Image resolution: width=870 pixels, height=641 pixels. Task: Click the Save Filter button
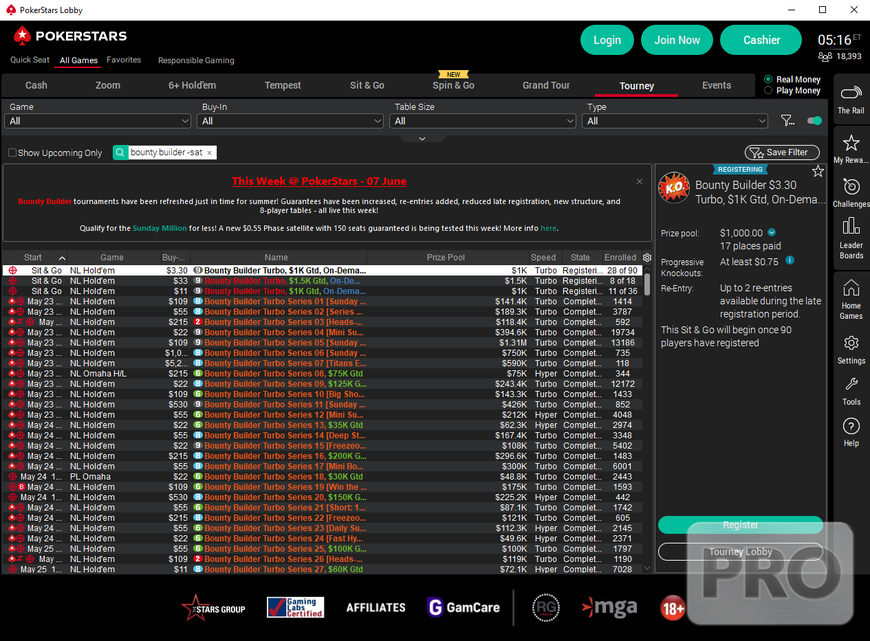click(x=782, y=153)
